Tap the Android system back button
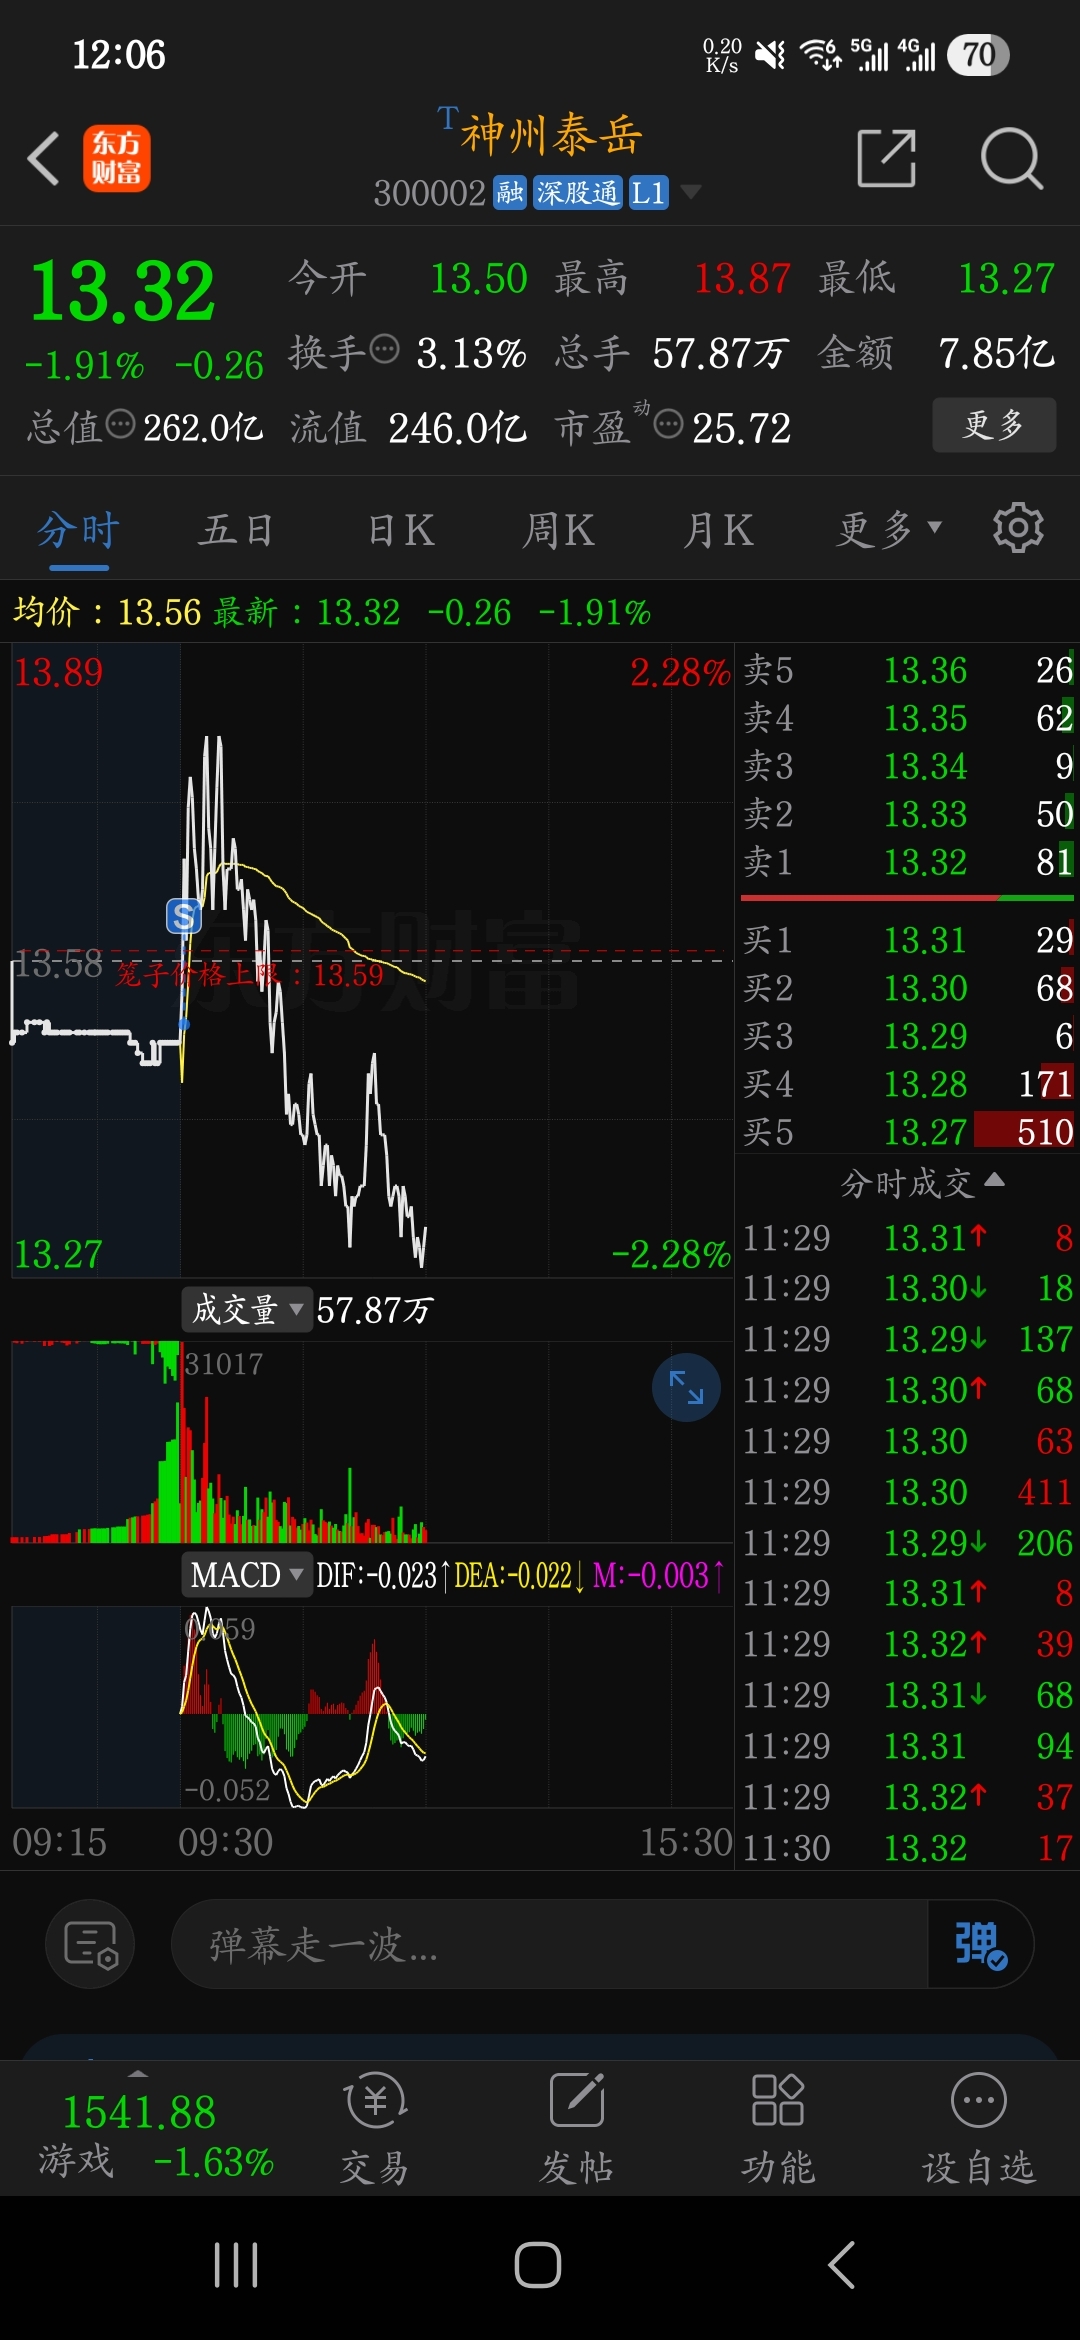 pyautogui.click(x=842, y=2264)
